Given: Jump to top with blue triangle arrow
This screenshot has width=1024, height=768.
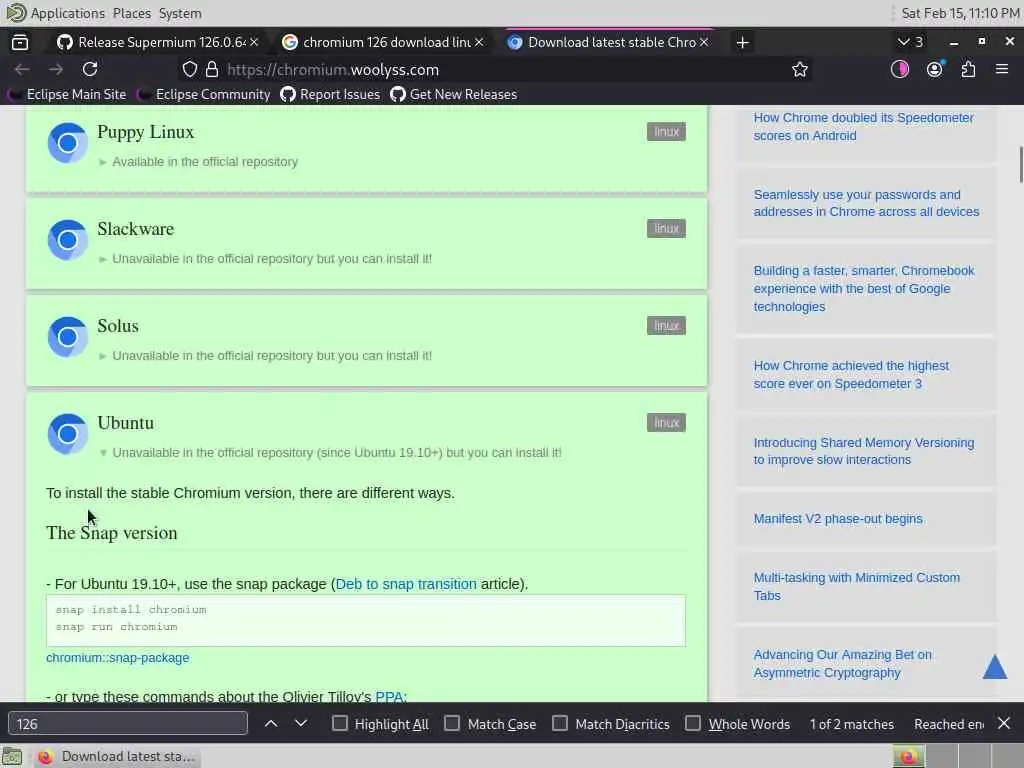Looking at the screenshot, I should (x=995, y=667).
